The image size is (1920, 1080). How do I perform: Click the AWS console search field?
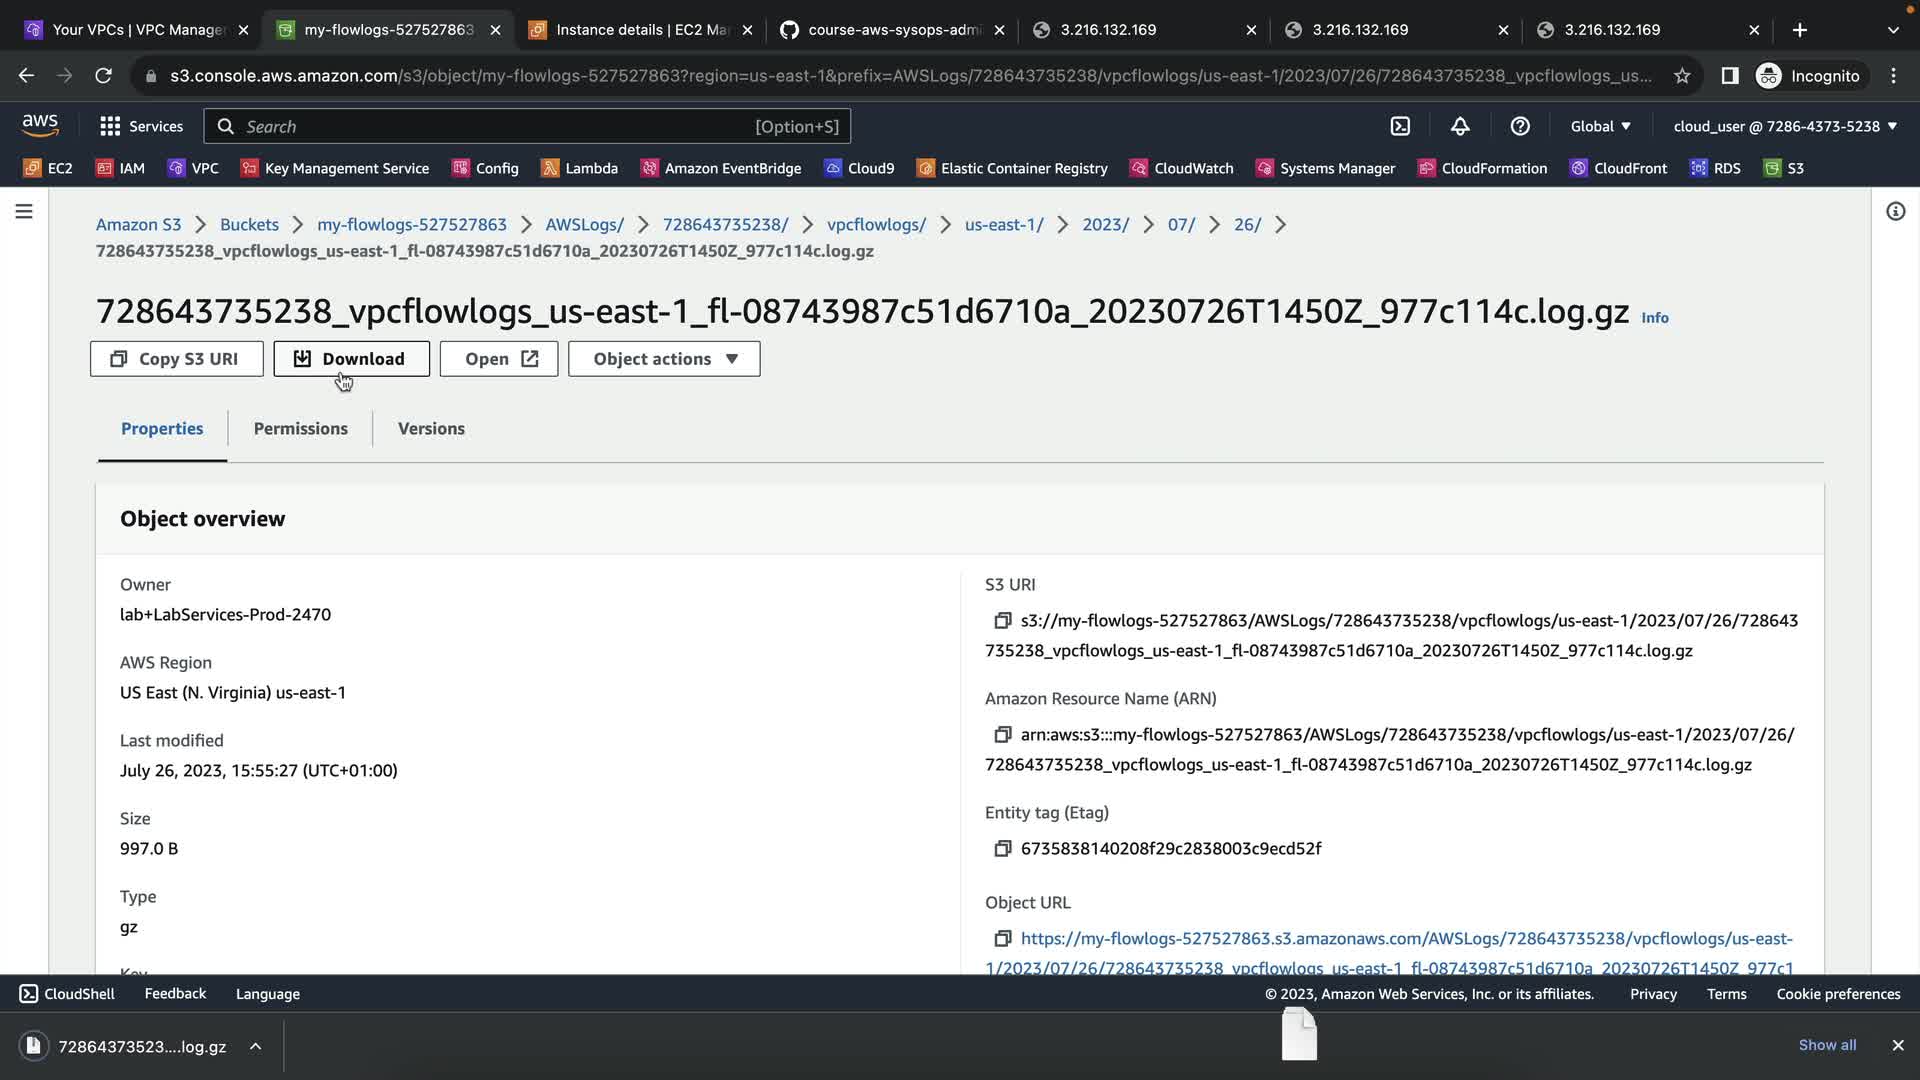(x=500, y=126)
